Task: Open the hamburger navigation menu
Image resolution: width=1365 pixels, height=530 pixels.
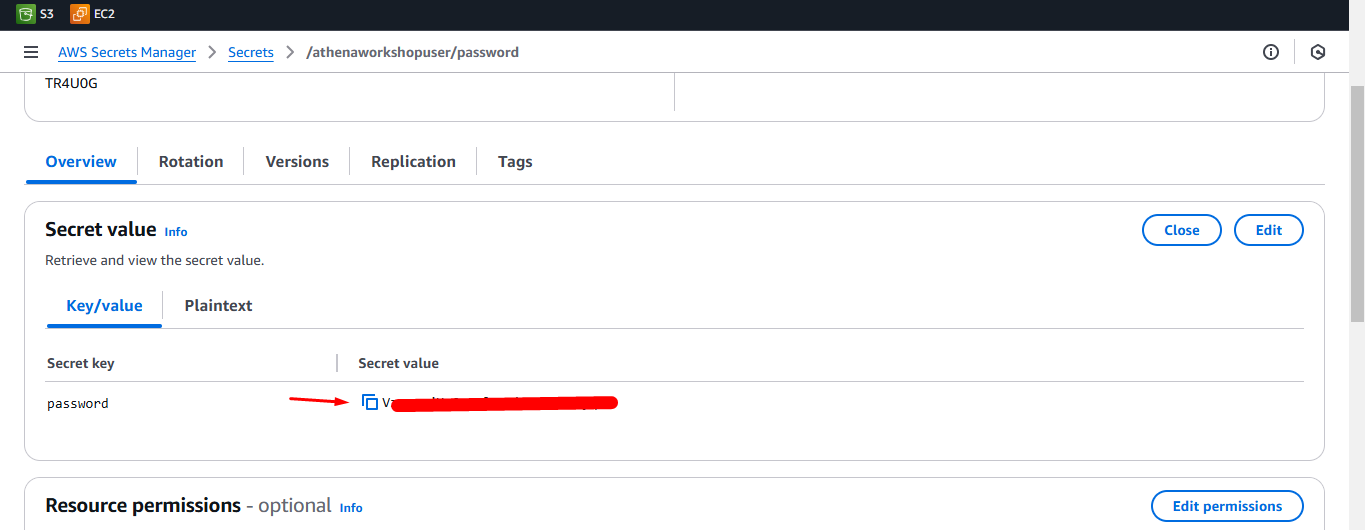Action: [x=31, y=52]
